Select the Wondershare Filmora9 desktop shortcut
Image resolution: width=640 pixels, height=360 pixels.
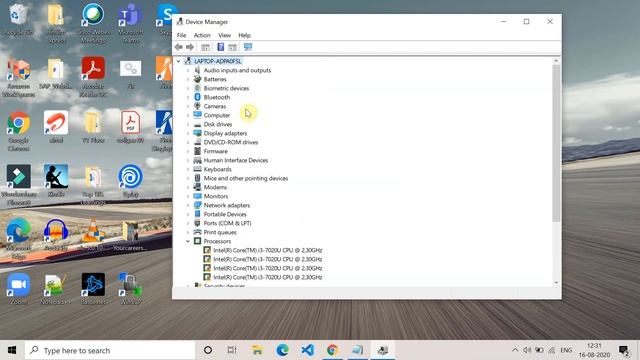(x=18, y=185)
